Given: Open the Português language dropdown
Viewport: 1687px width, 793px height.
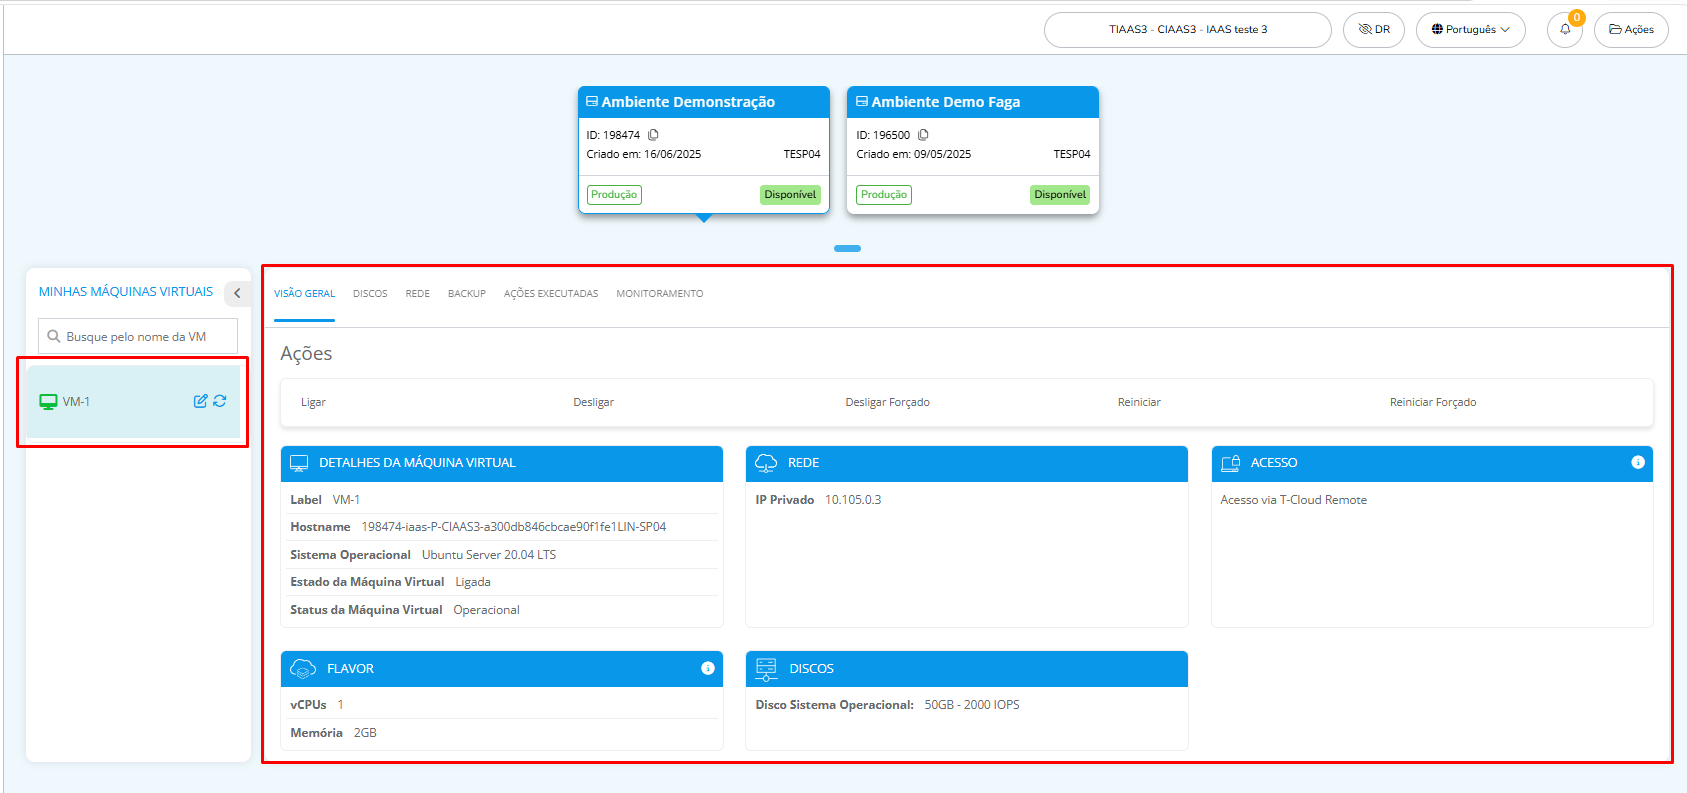Looking at the screenshot, I should pyautogui.click(x=1470, y=30).
